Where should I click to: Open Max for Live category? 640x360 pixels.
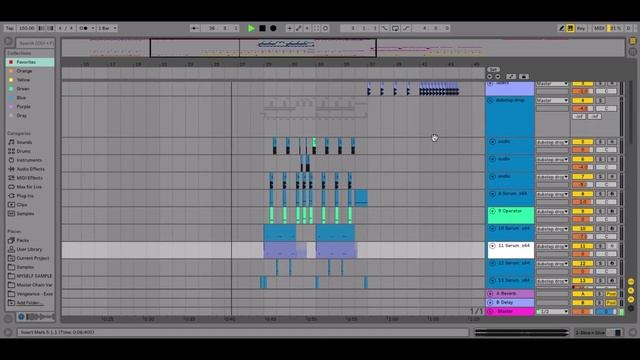[x=30, y=187]
